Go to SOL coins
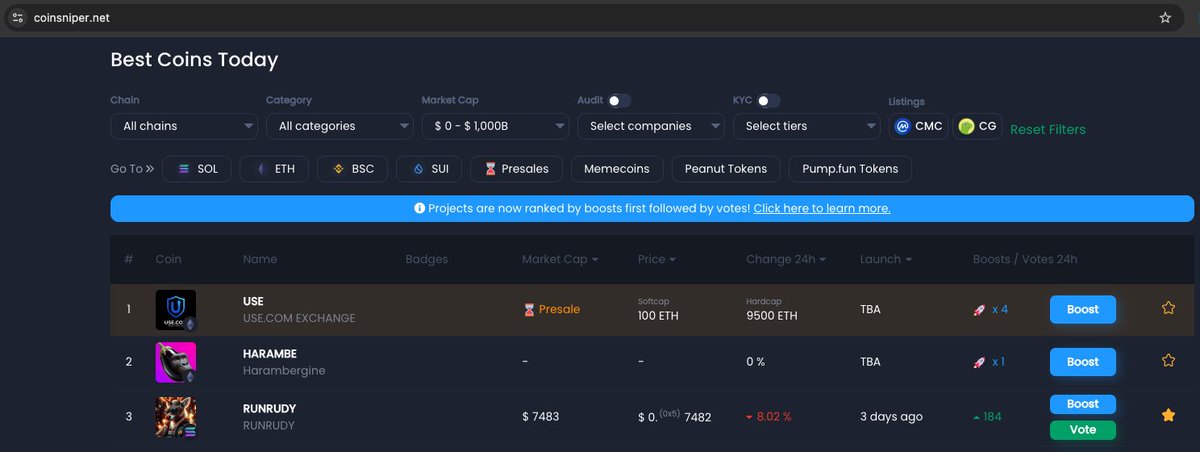The image size is (1200, 452). (197, 169)
